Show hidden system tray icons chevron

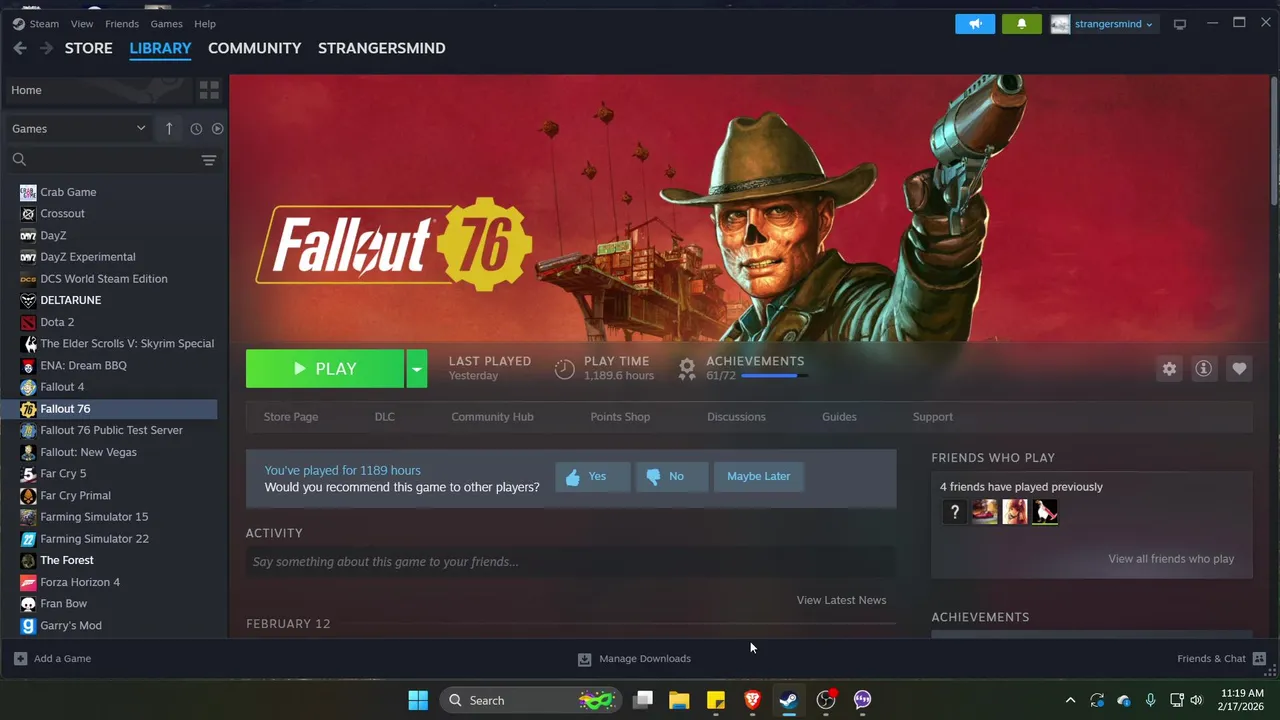click(1070, 700)
